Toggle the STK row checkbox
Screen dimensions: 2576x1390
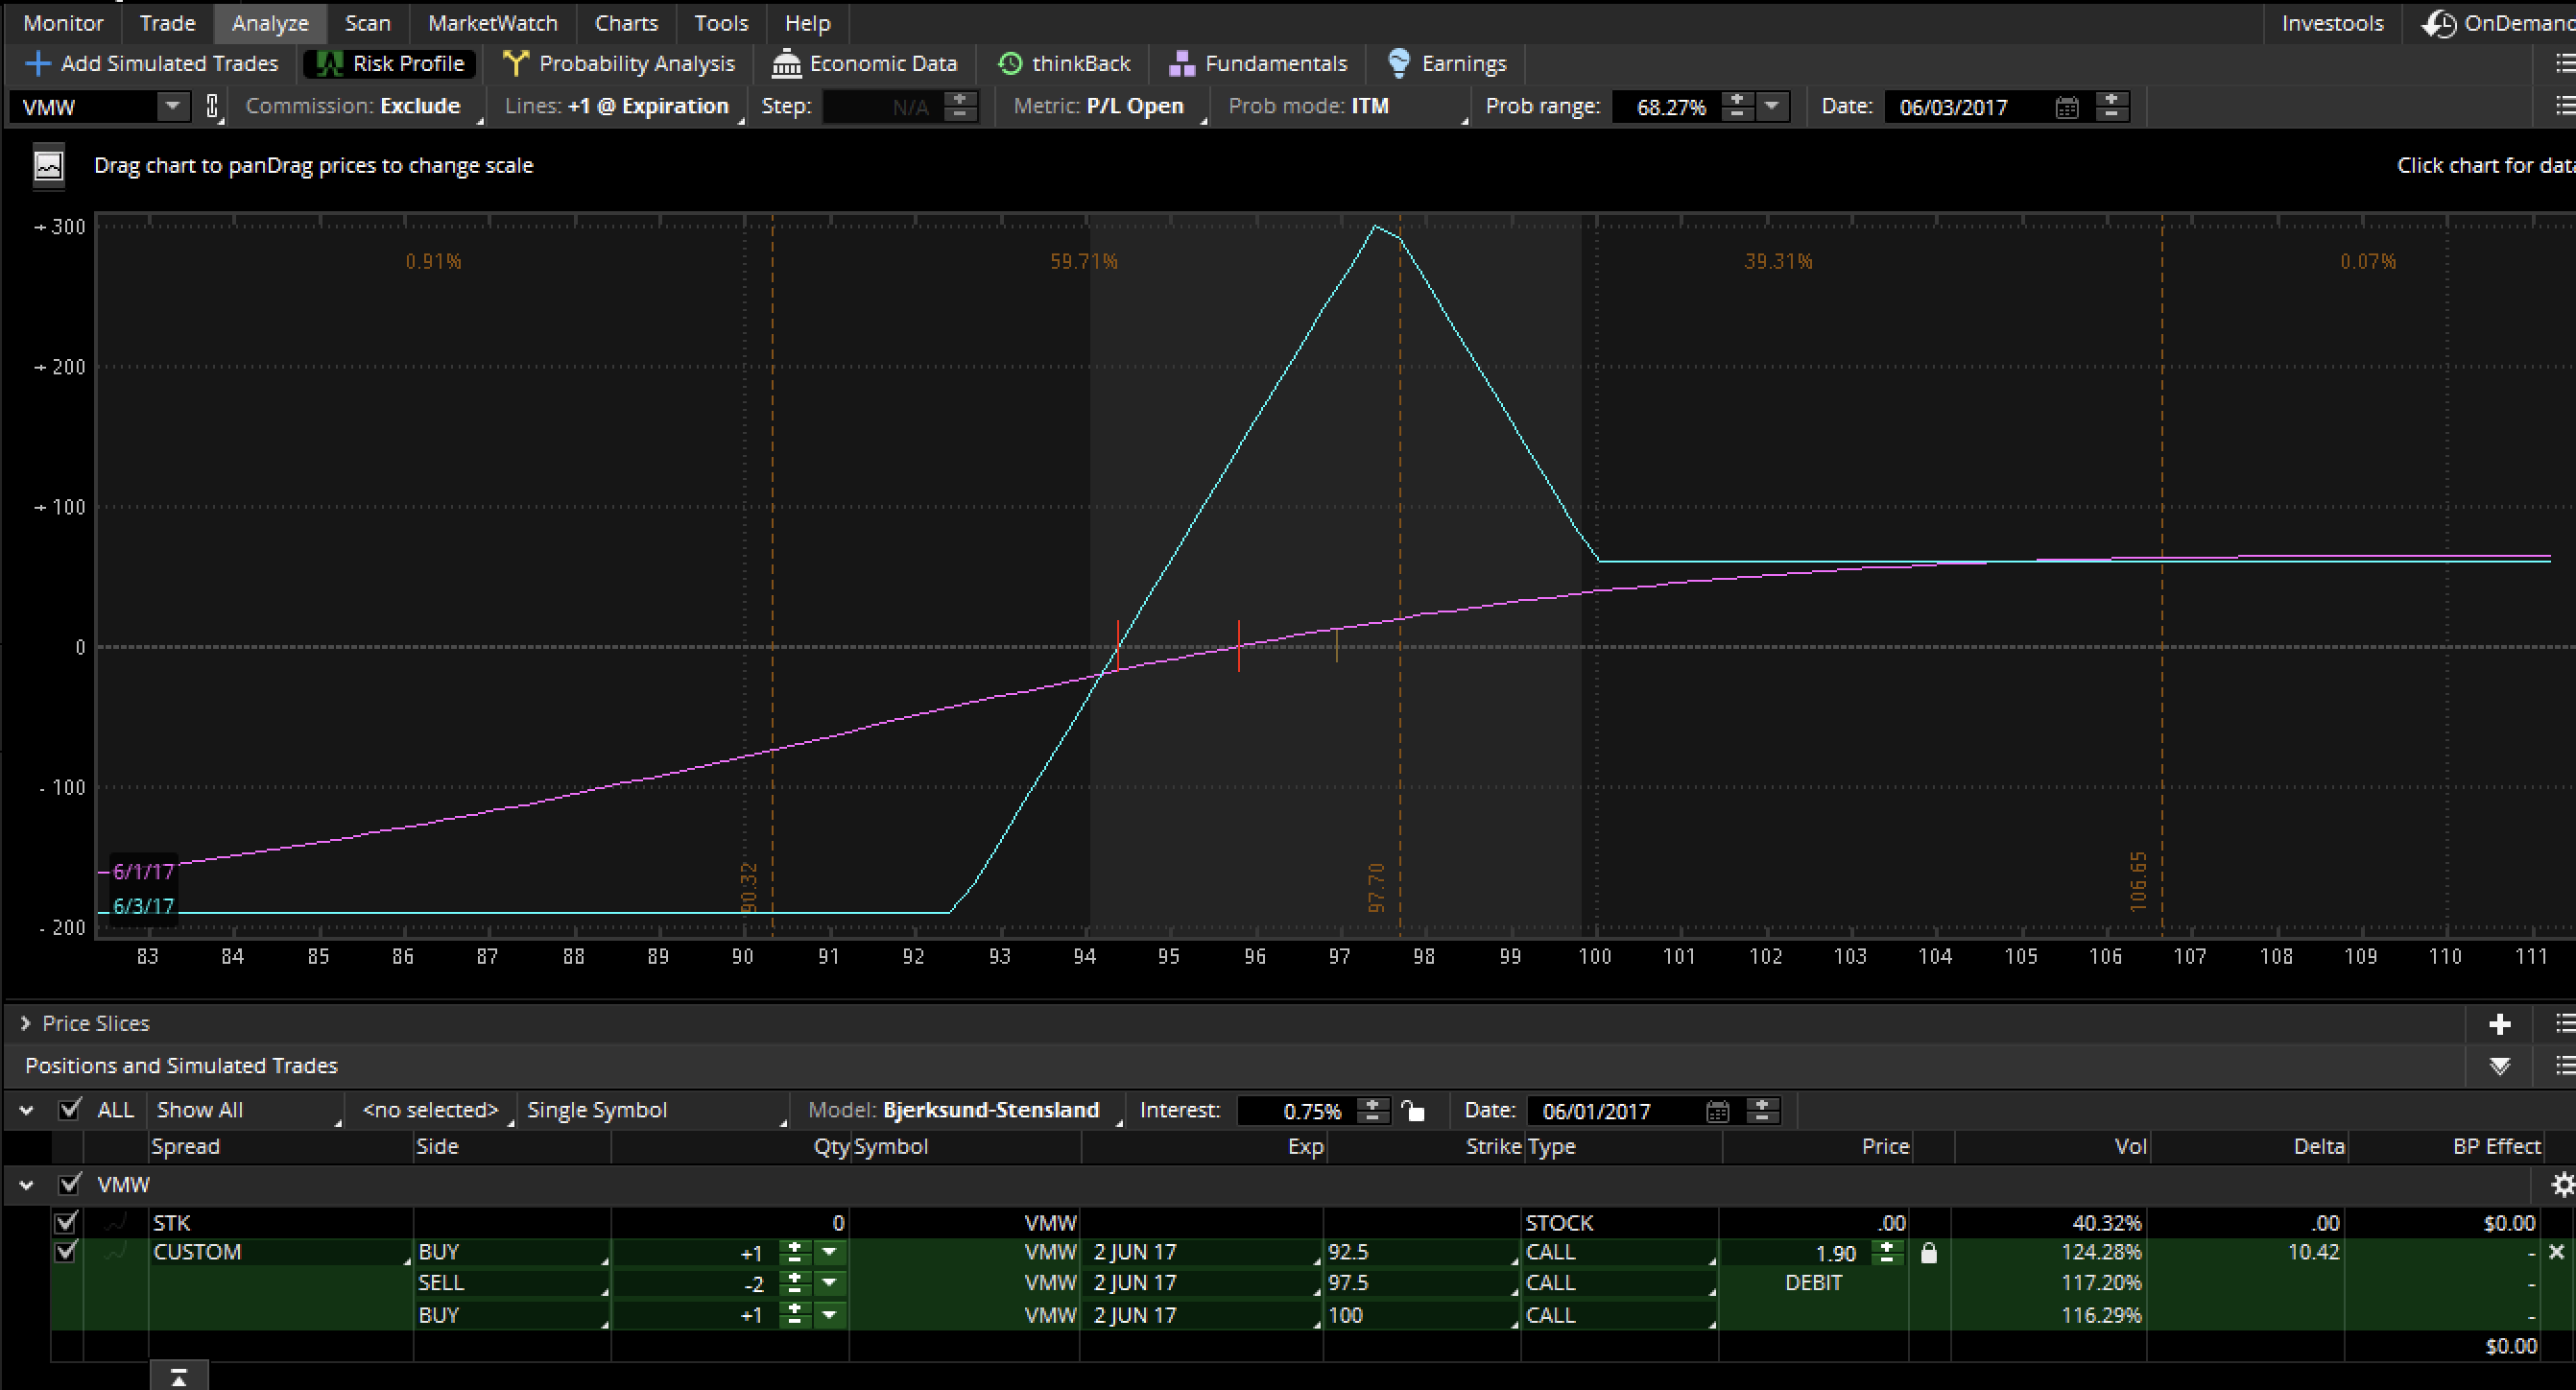tap(66, 1222)
